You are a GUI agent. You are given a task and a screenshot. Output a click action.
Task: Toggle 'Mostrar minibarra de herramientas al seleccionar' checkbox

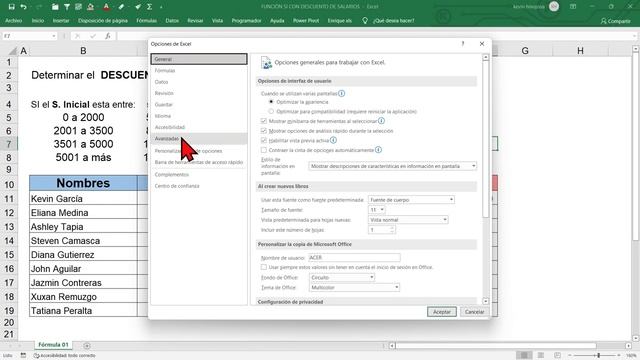click(264, 121)
